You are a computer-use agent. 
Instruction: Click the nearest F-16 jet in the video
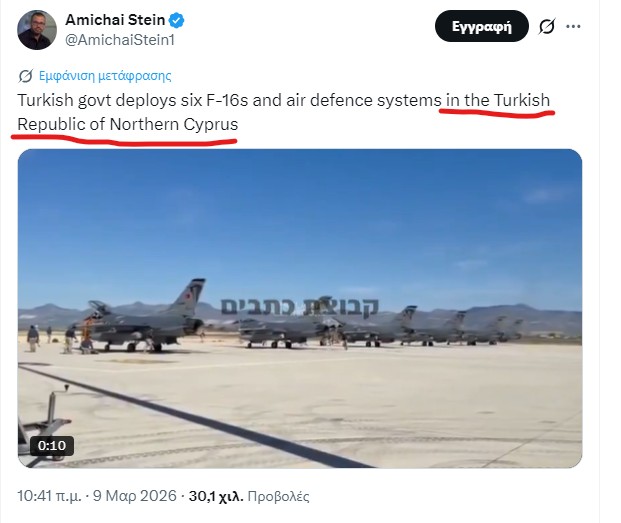(145, 319)
